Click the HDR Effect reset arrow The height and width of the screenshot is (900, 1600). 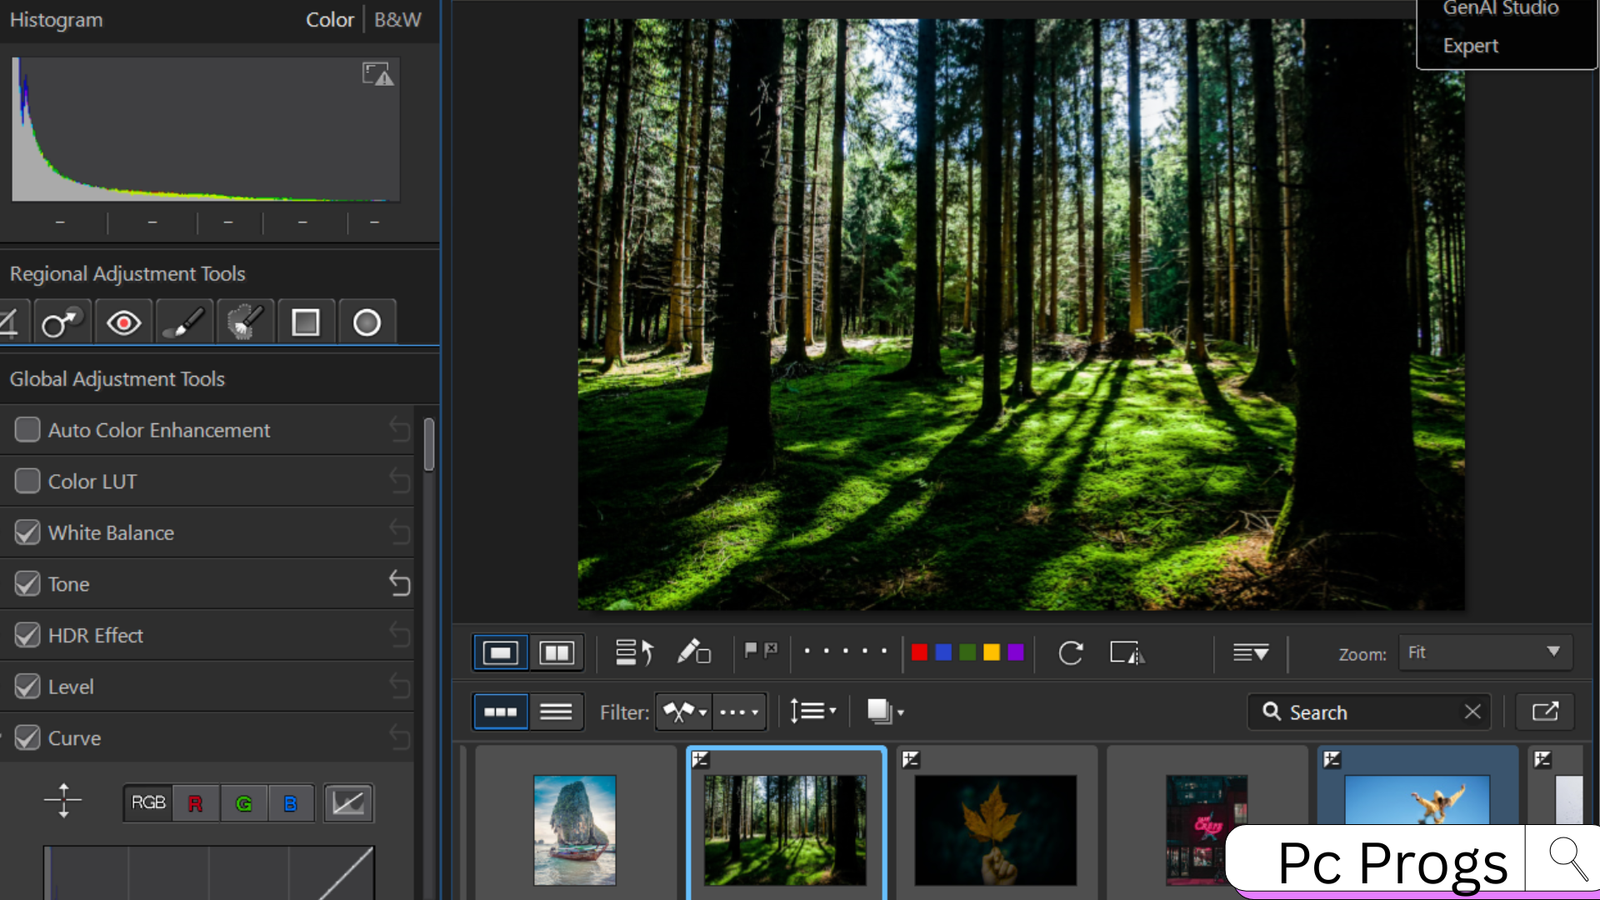(x=399, y=635)
